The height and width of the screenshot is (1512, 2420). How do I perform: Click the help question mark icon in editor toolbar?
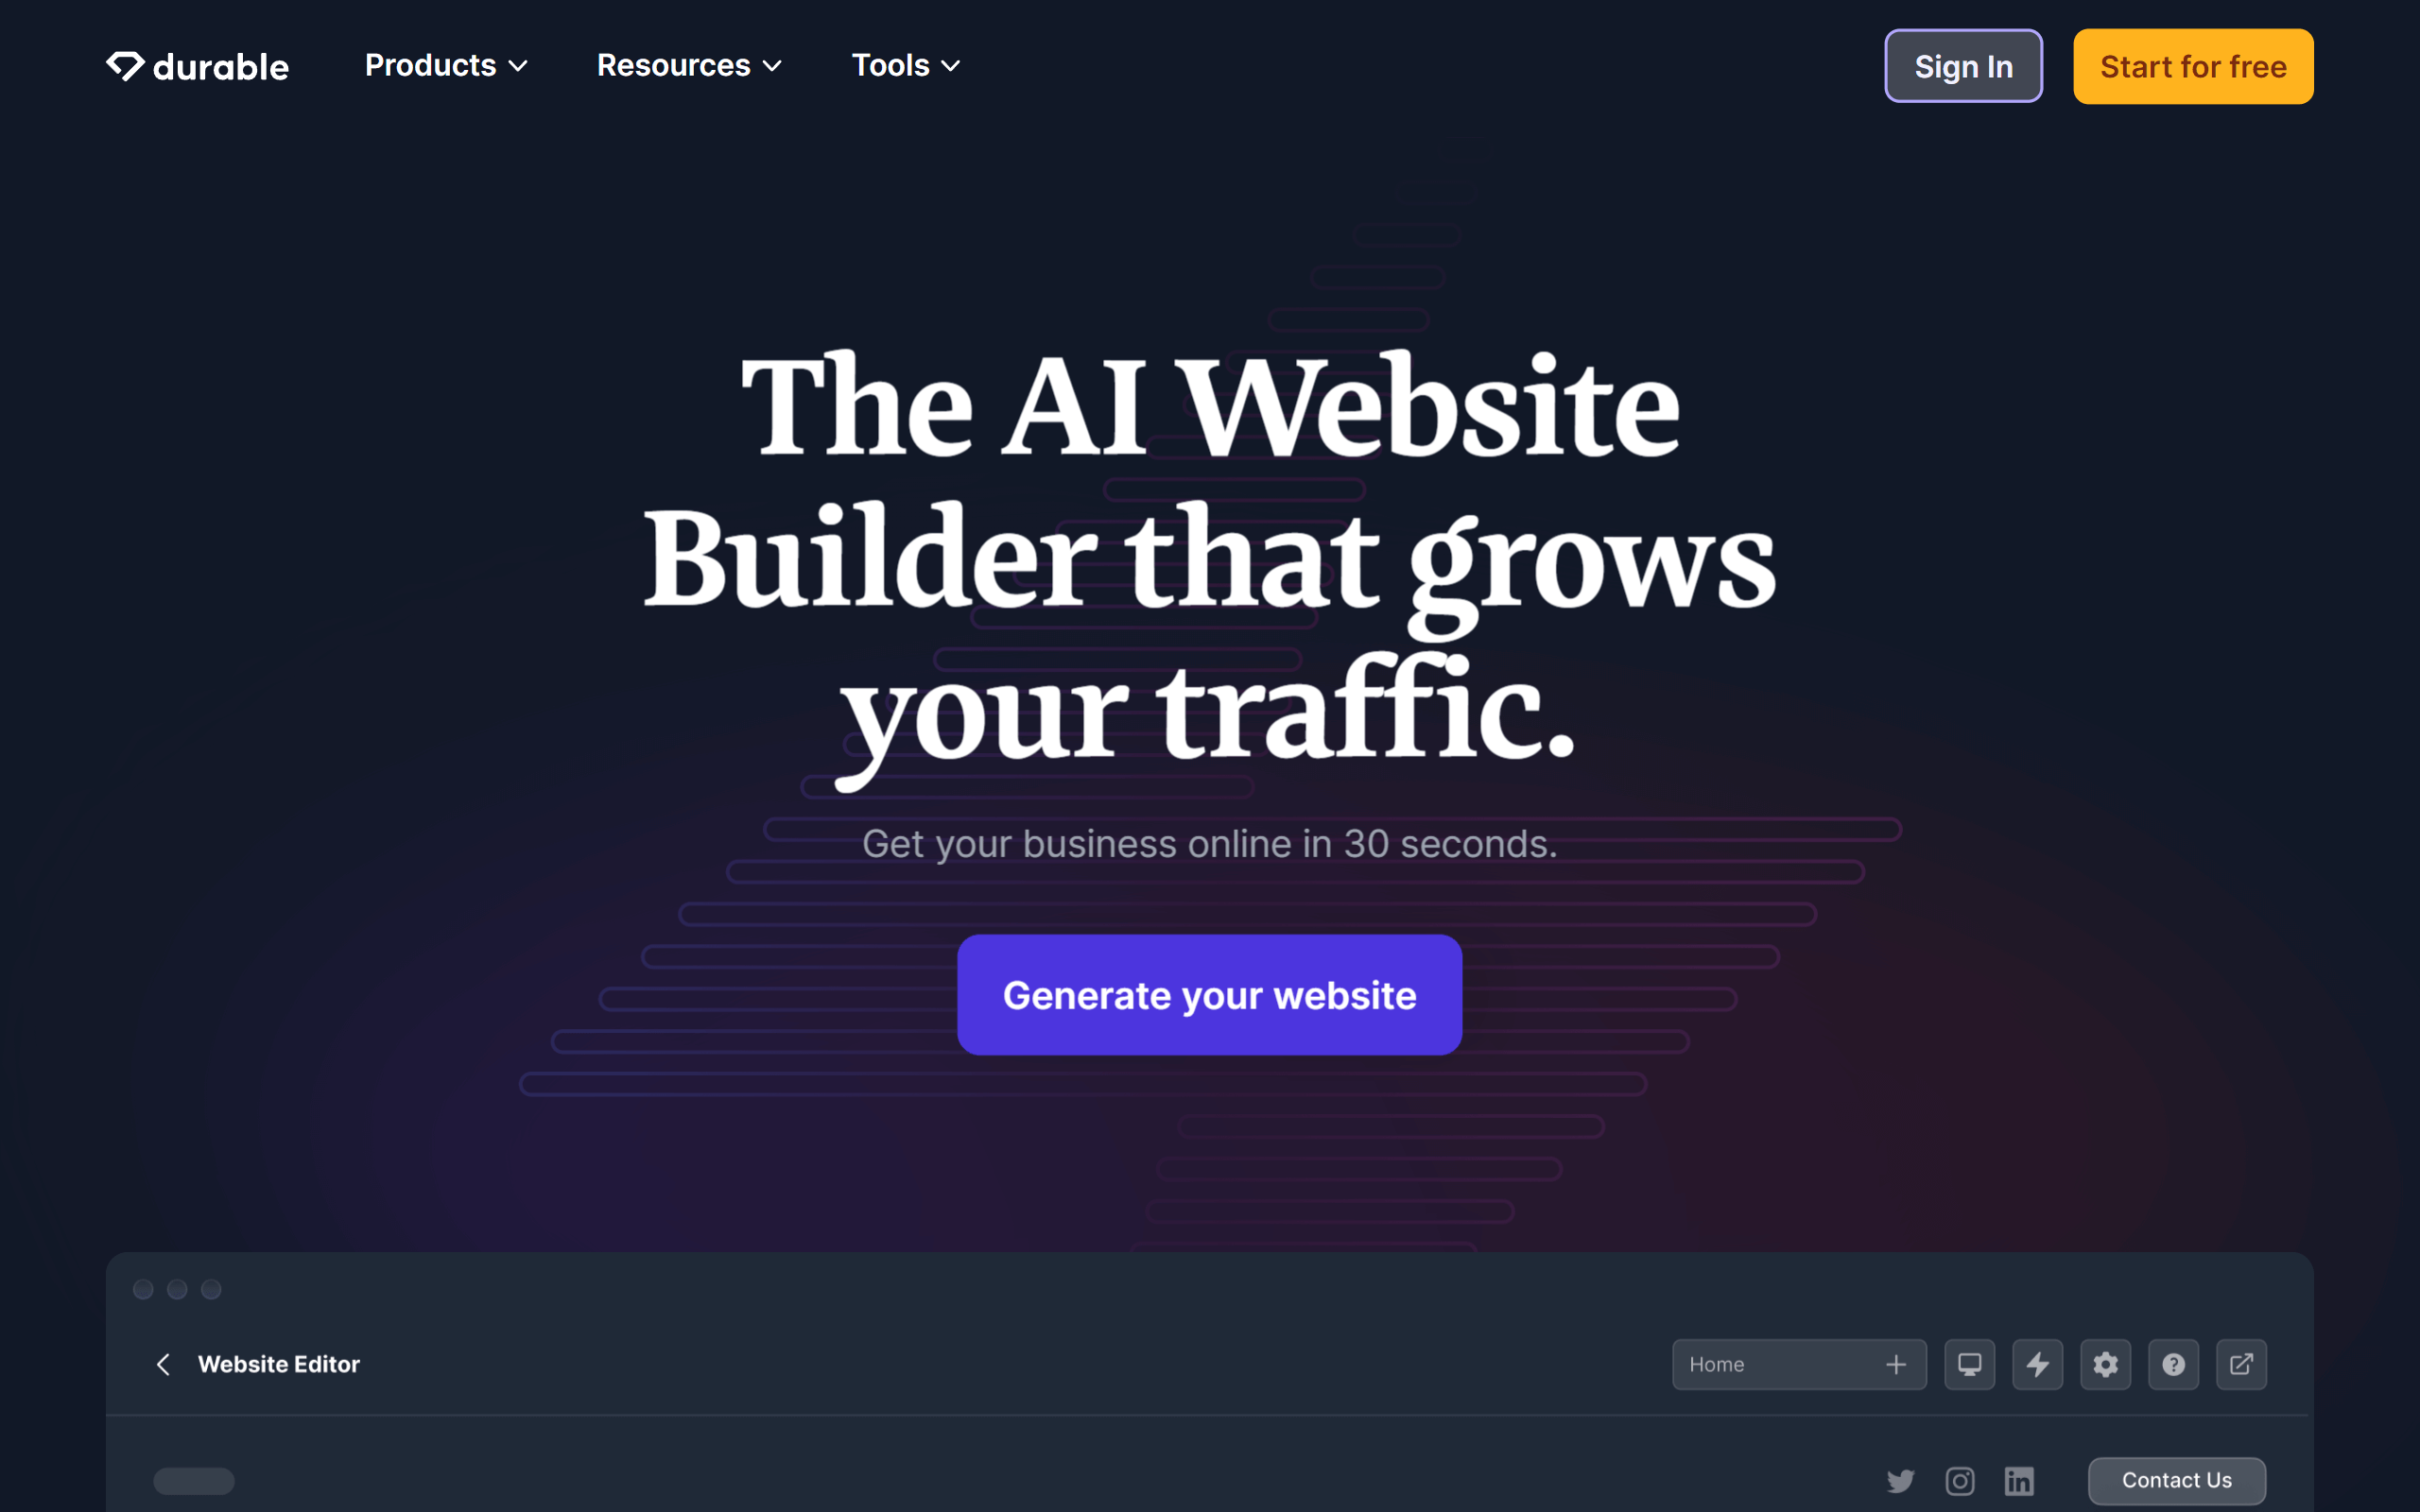[2172, 1364]
